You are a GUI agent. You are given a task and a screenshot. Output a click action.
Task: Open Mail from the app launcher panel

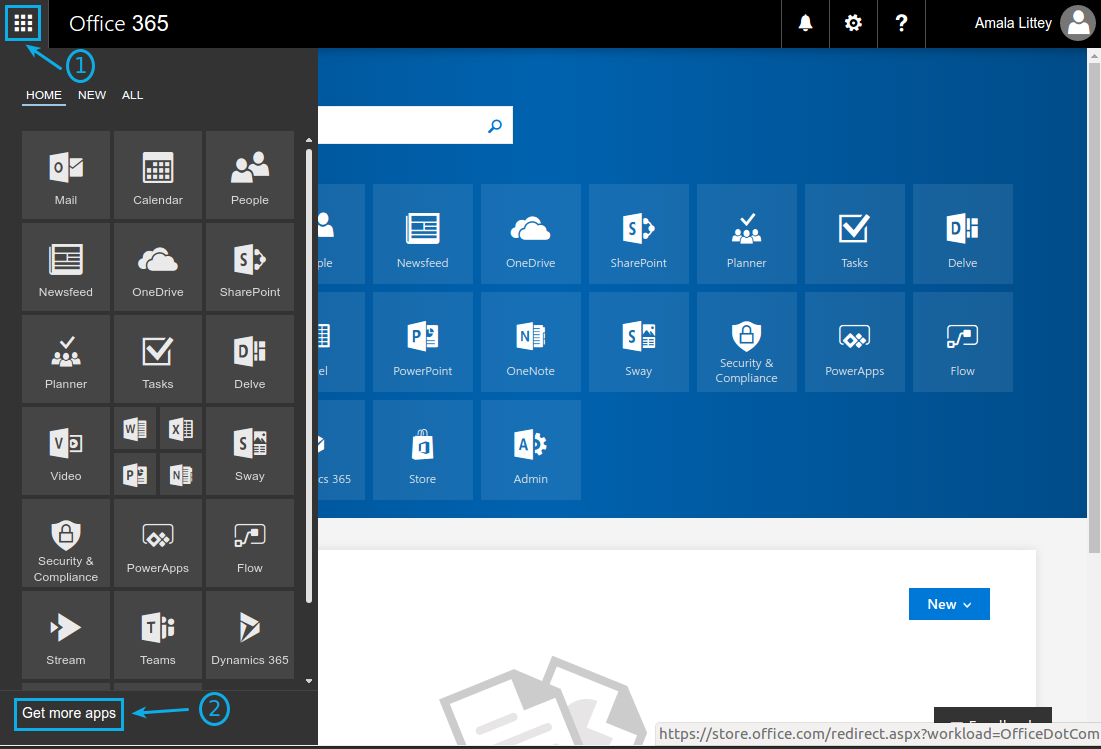point(66,175)
